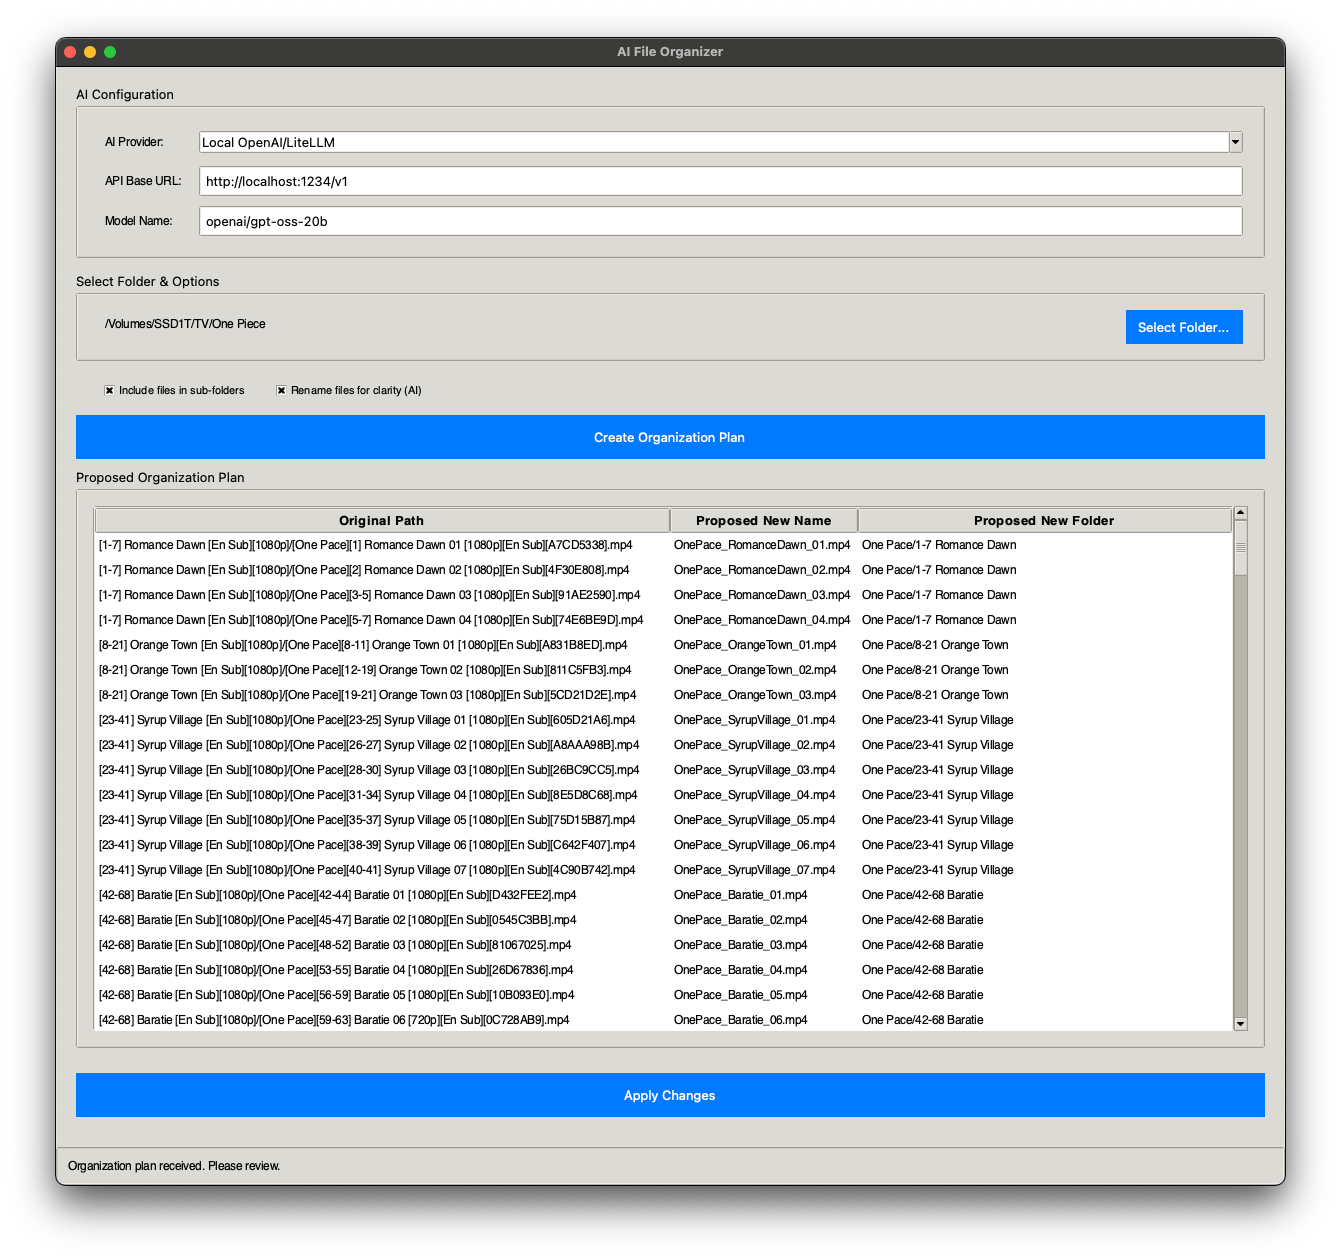Viewport: 1341px width, 1259px height.
Task: Click the Proposed New Name column header
Action: coord(762,520)
